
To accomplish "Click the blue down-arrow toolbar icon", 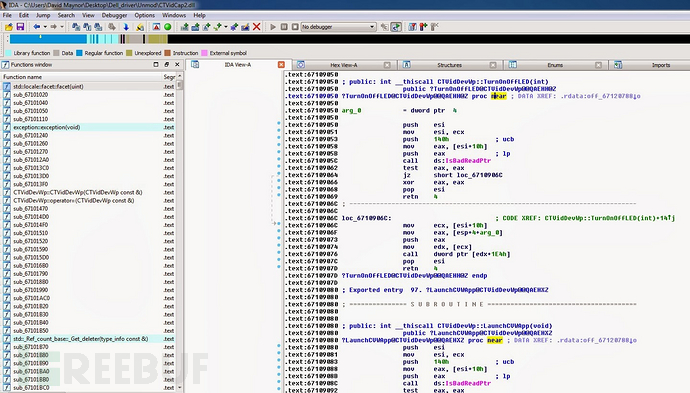I will 126,27.
